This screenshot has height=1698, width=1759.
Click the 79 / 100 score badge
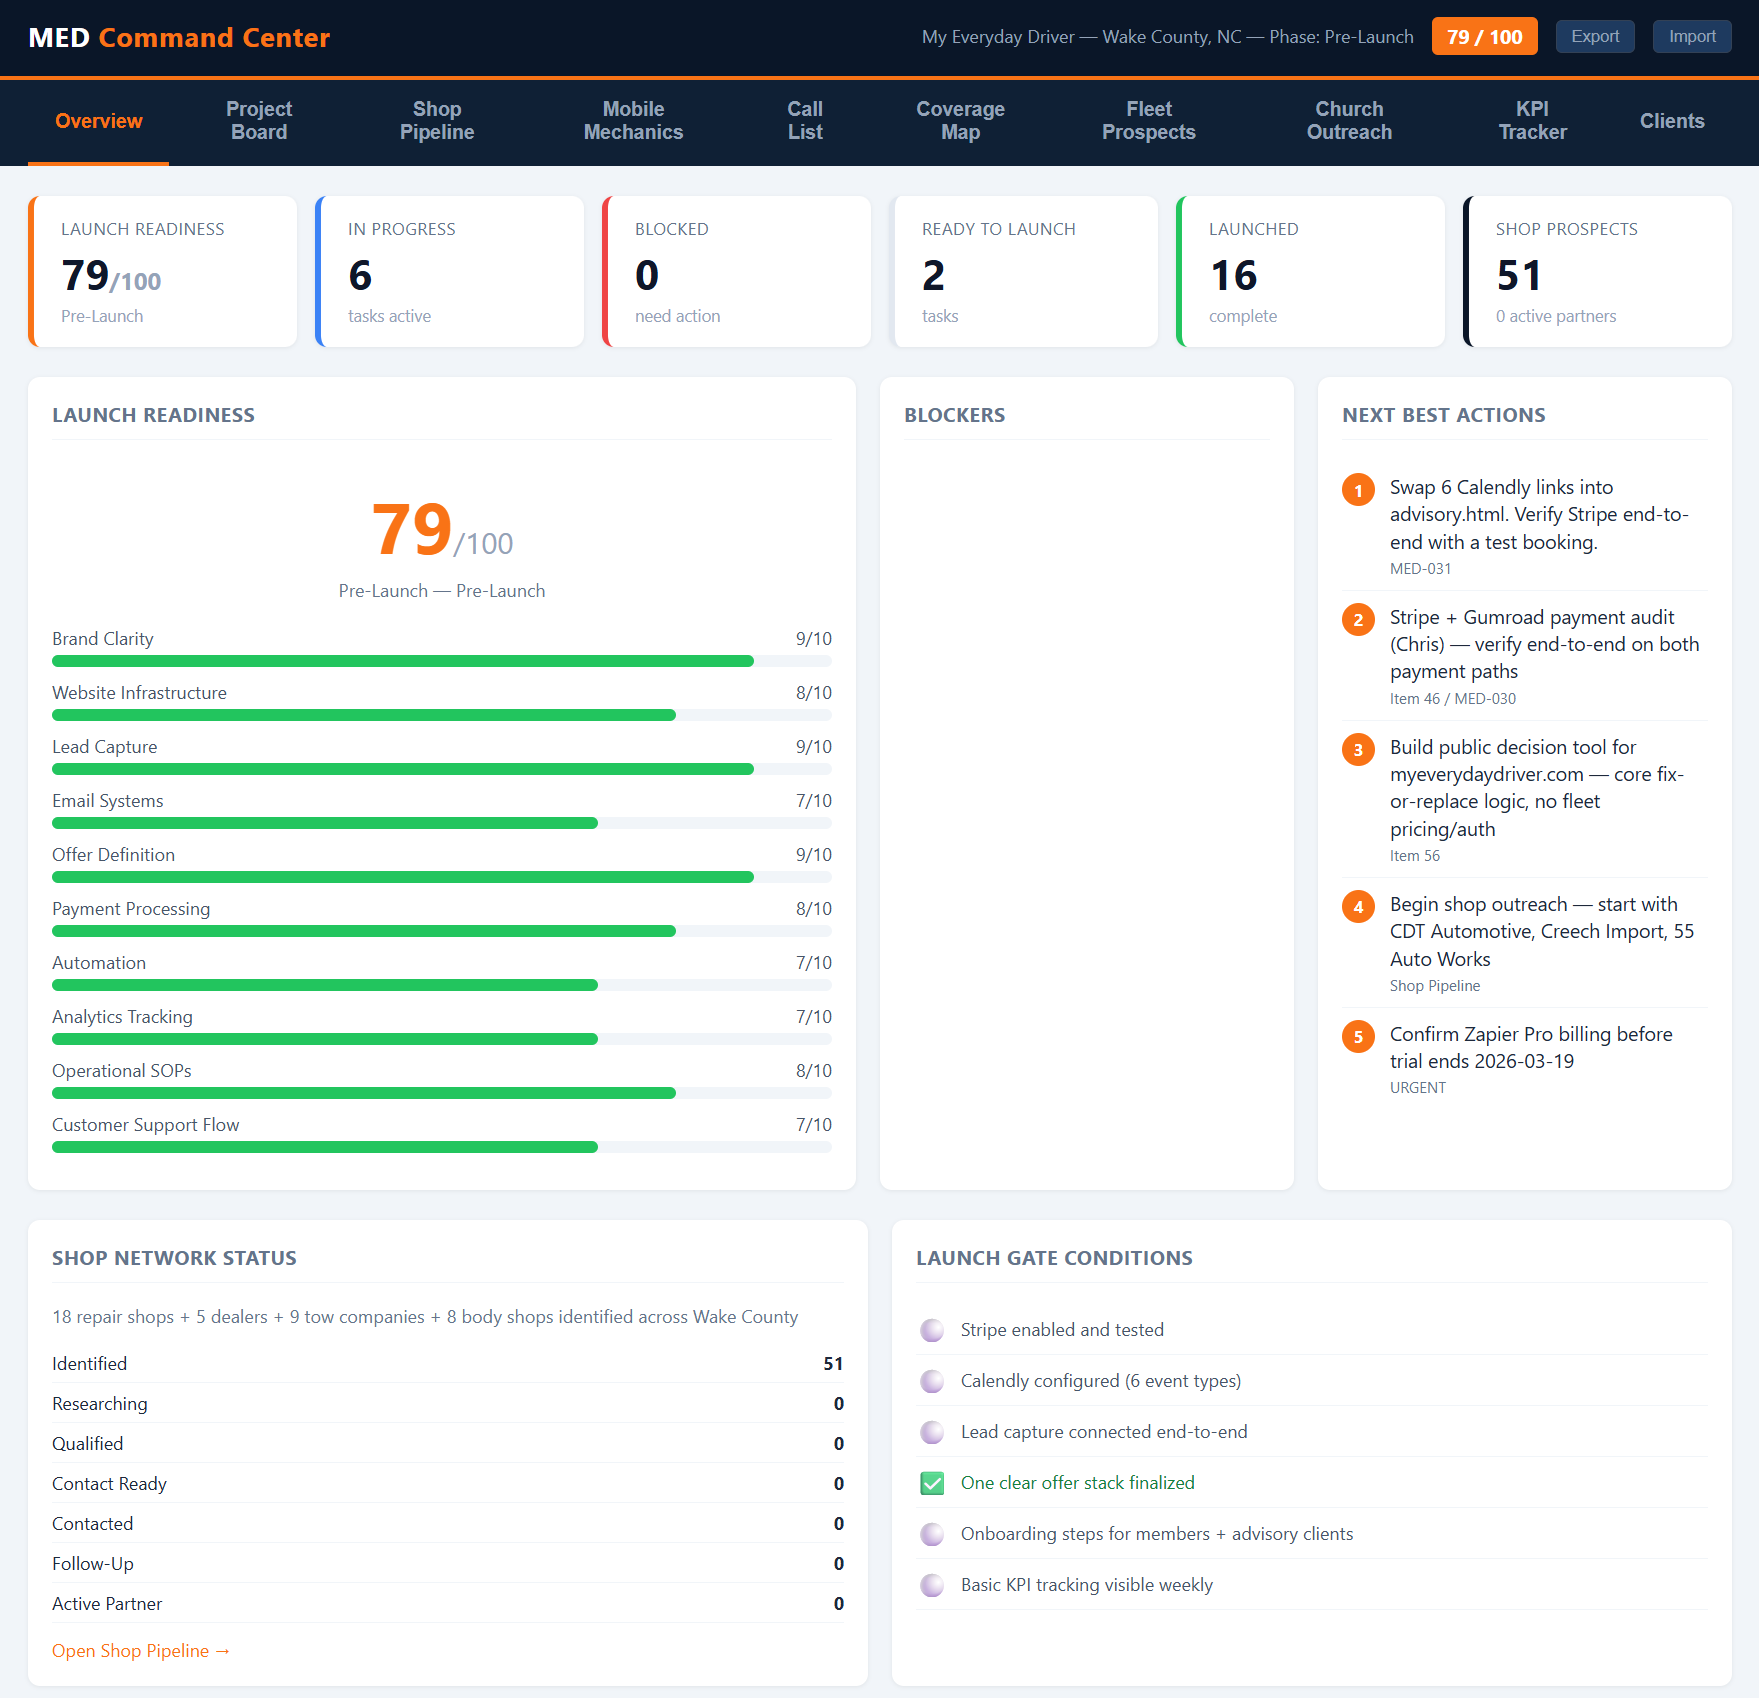pos(1484,37)
